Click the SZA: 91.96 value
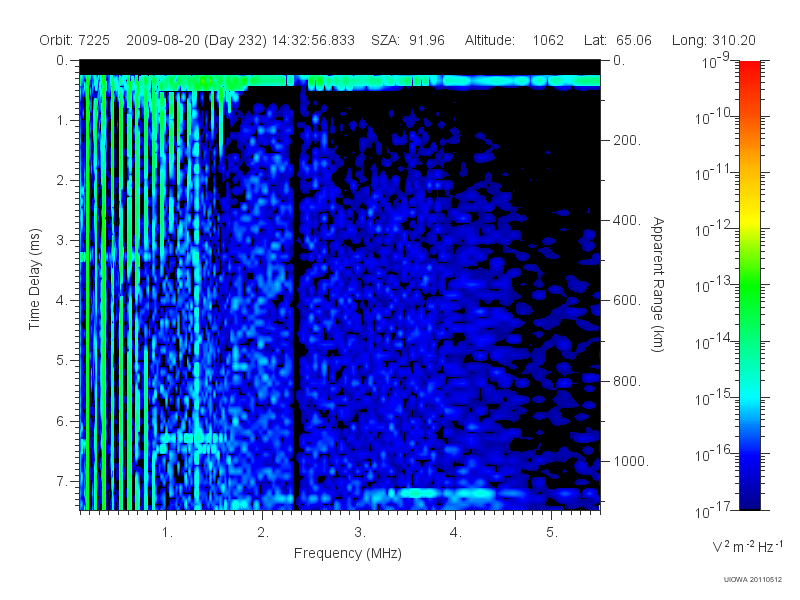Viewport: 800px width, 600px height. click(408, 40)
